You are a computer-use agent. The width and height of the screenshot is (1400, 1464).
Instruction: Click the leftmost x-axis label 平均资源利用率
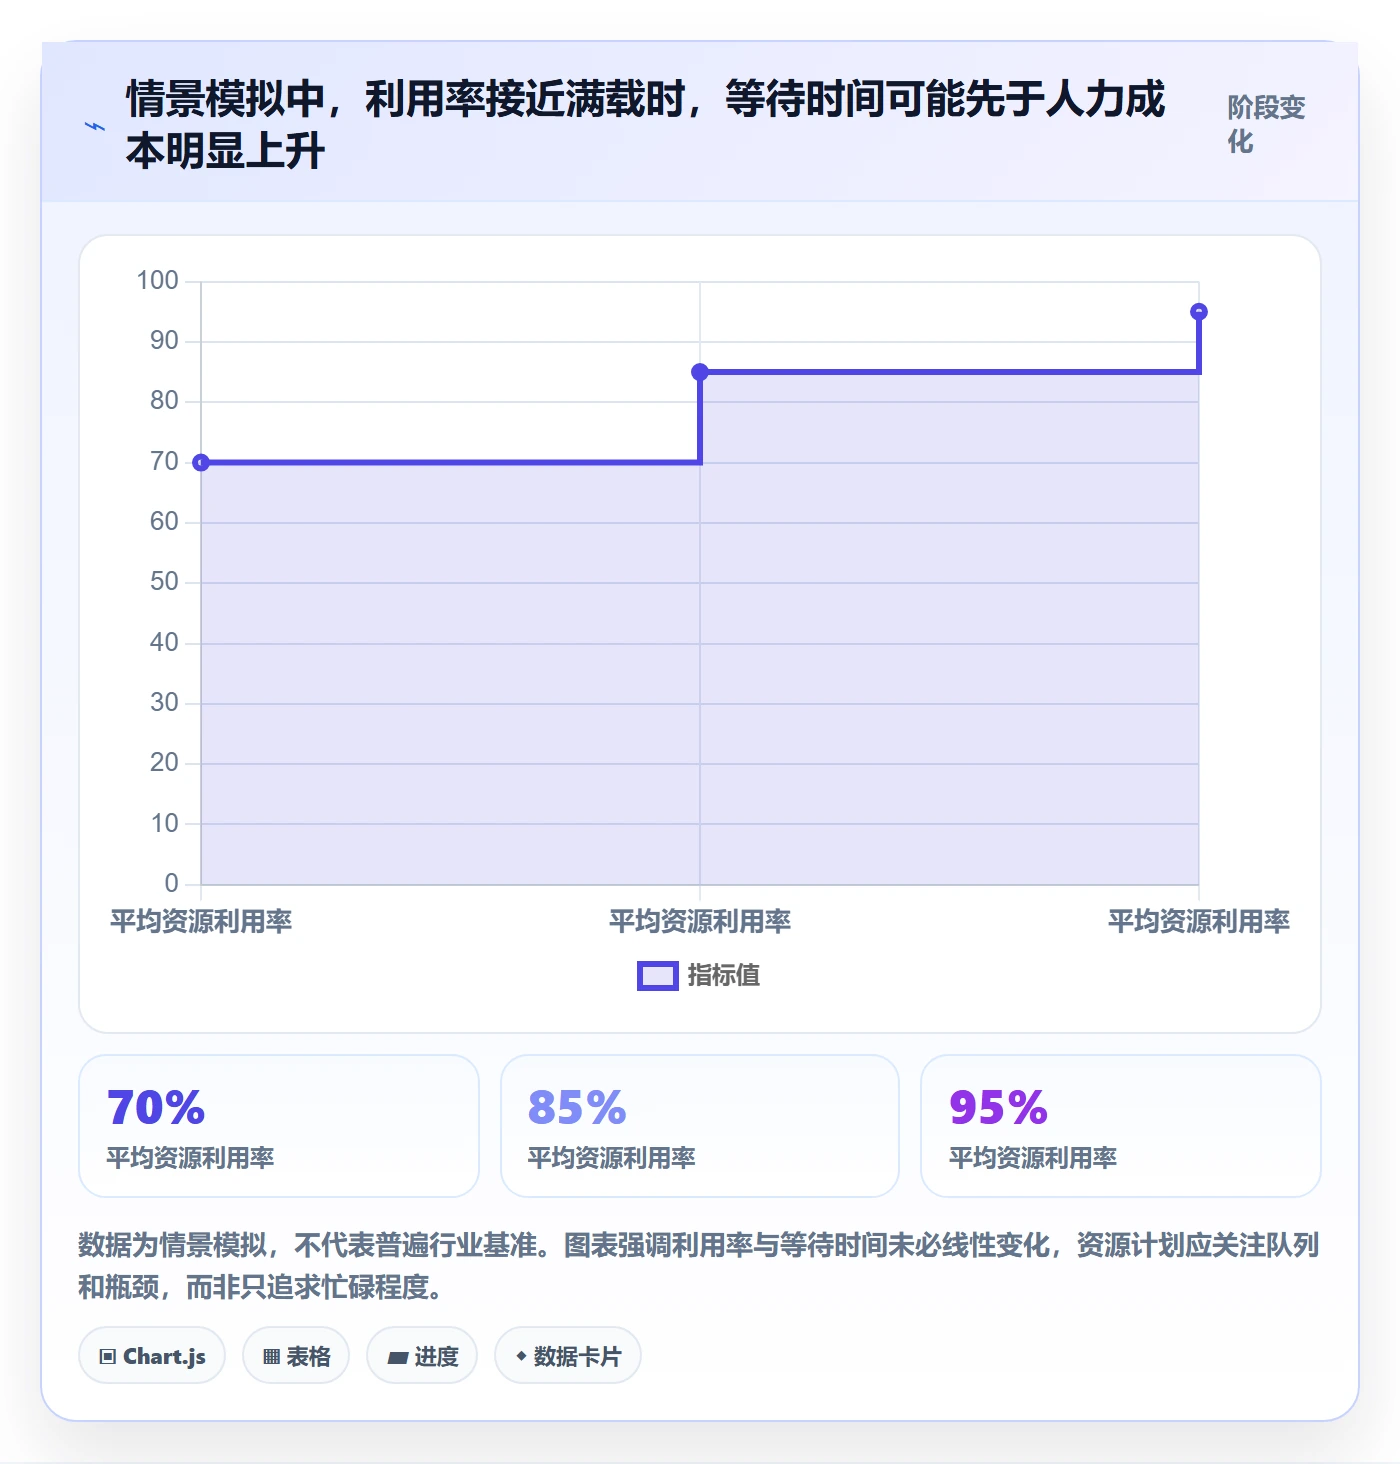[201, 921]
